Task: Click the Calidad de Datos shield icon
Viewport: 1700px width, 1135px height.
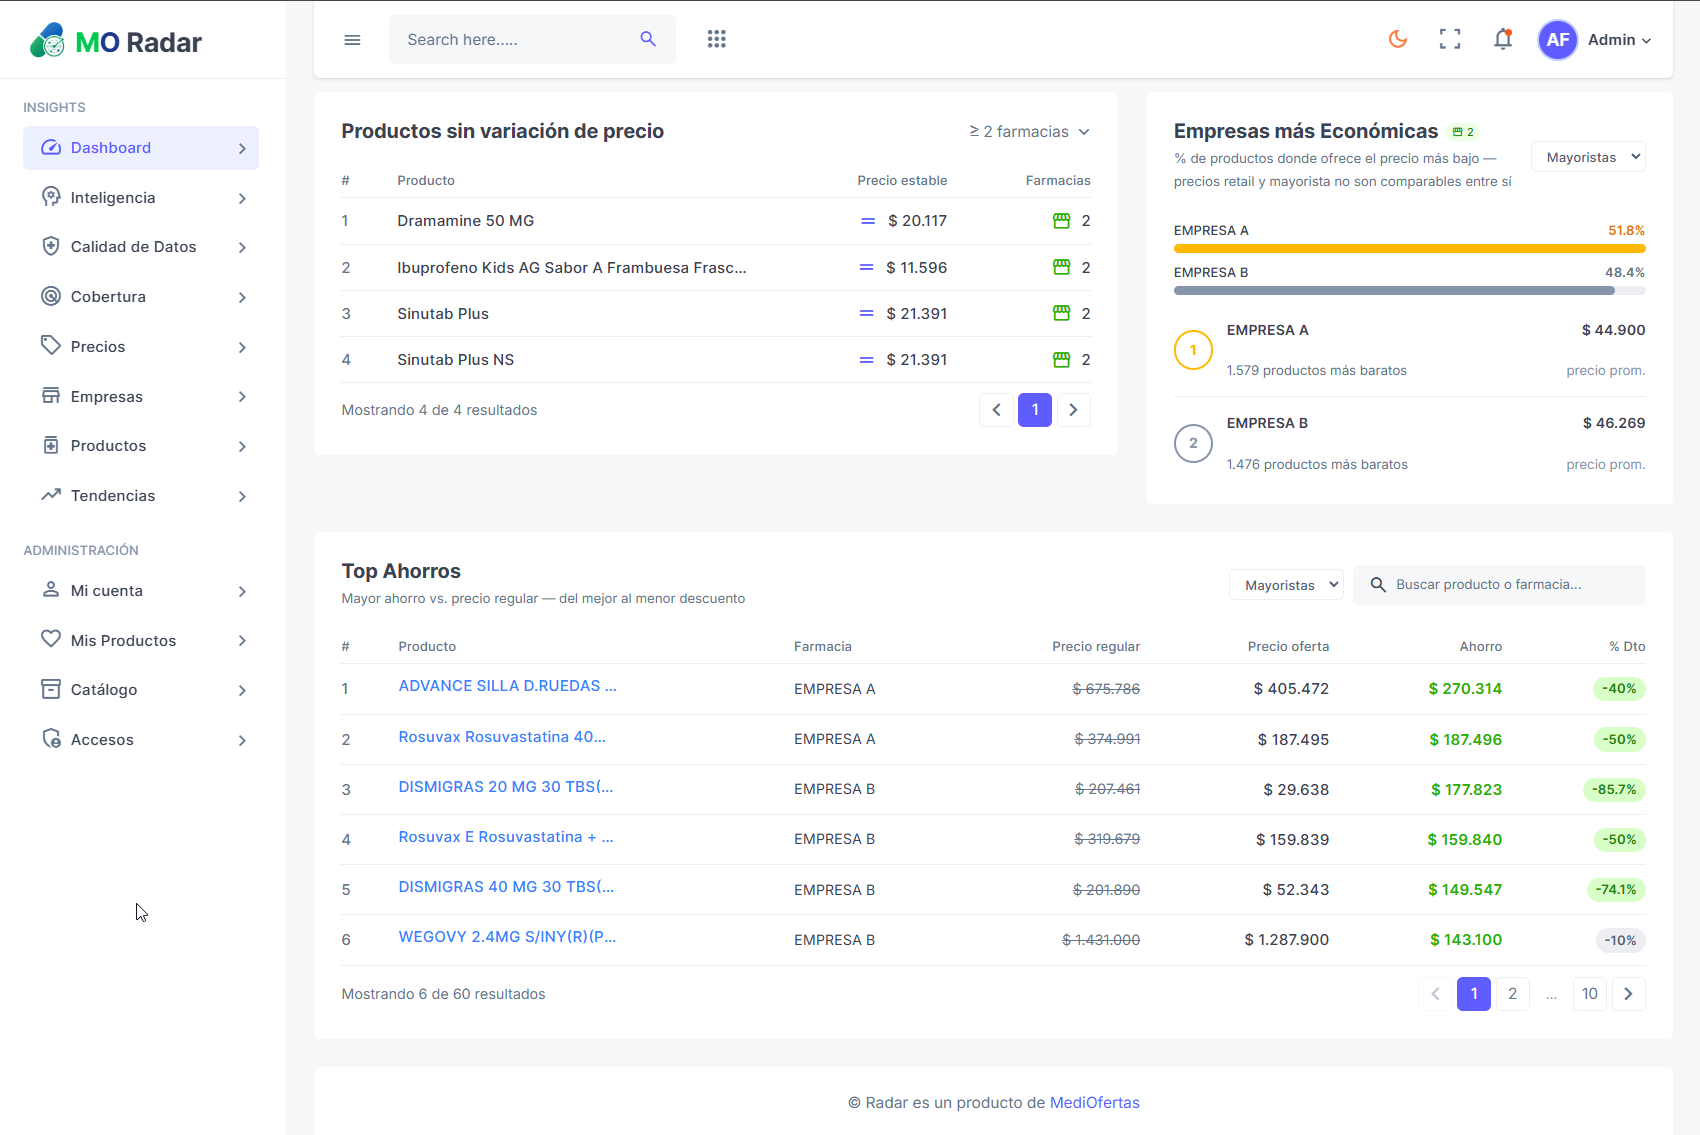Action: (51, 246)
